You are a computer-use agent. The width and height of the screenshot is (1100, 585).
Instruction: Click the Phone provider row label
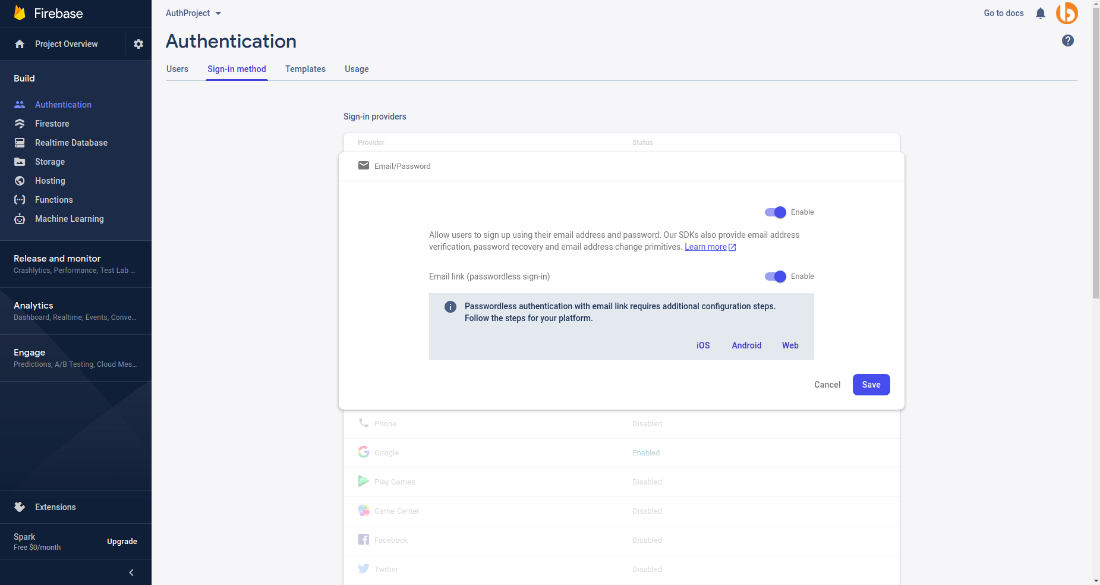pos(385,424)
